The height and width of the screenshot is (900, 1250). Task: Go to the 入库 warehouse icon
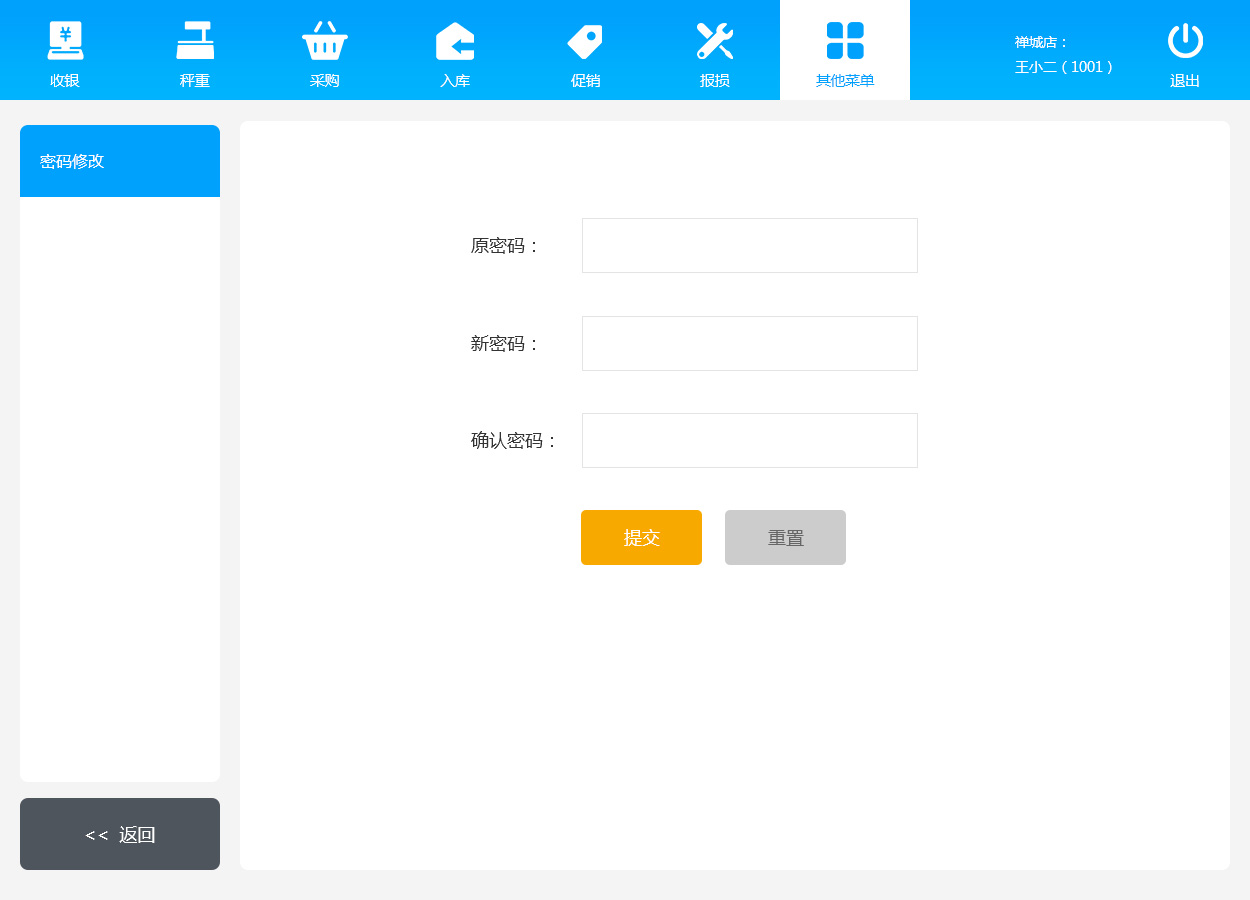[455, 41]
